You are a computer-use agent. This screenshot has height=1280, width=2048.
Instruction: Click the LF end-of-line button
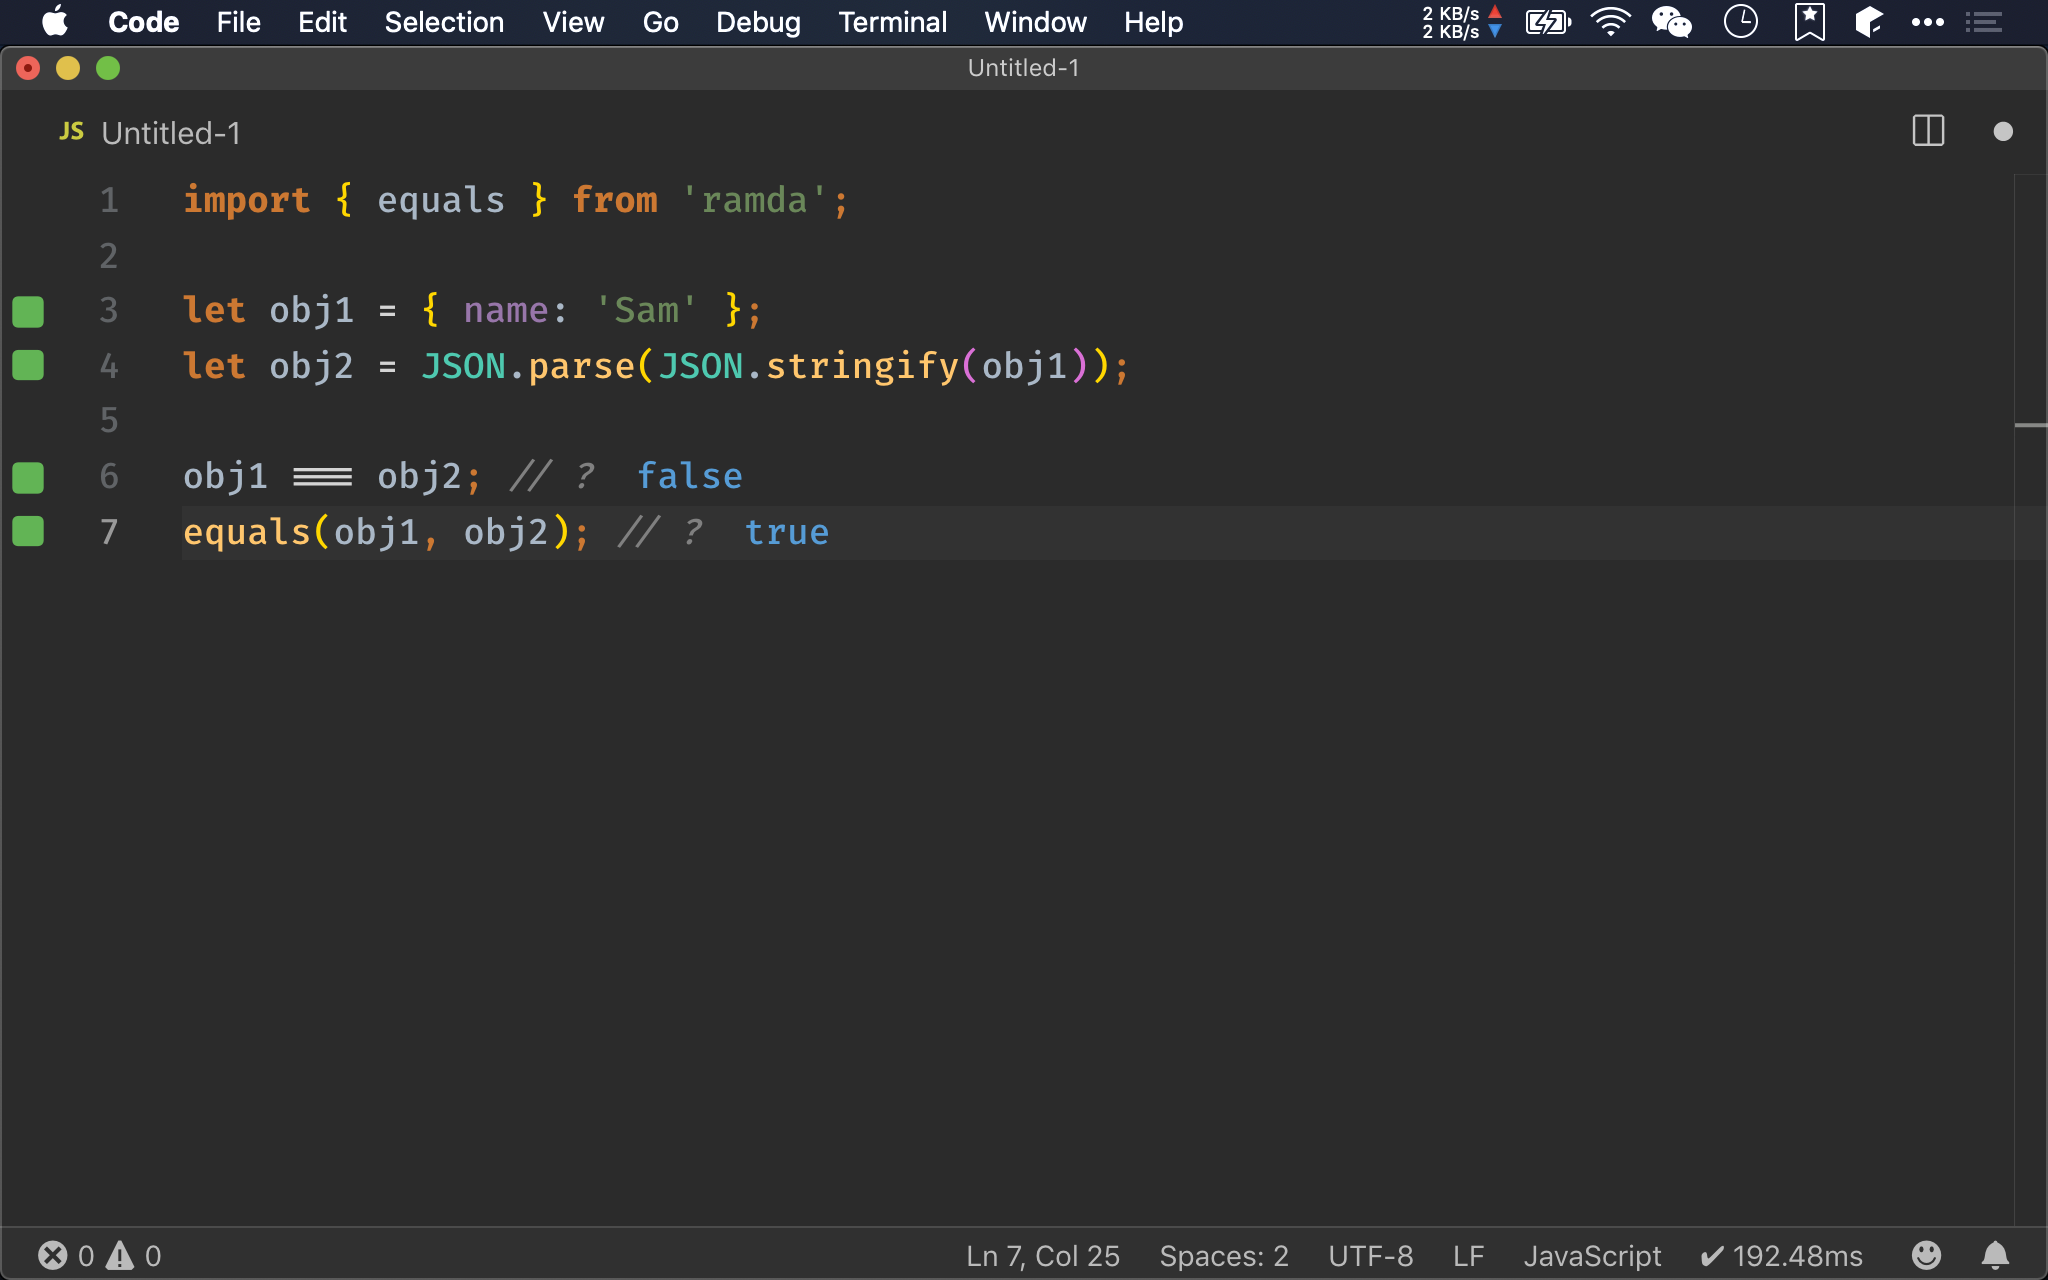click(x=1468, y=1255)
